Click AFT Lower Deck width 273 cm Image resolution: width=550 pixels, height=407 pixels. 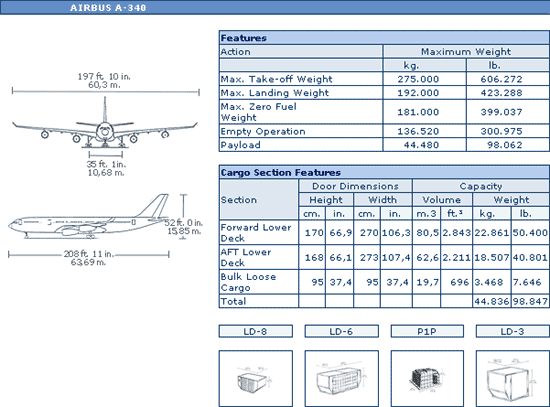(369, 258)
